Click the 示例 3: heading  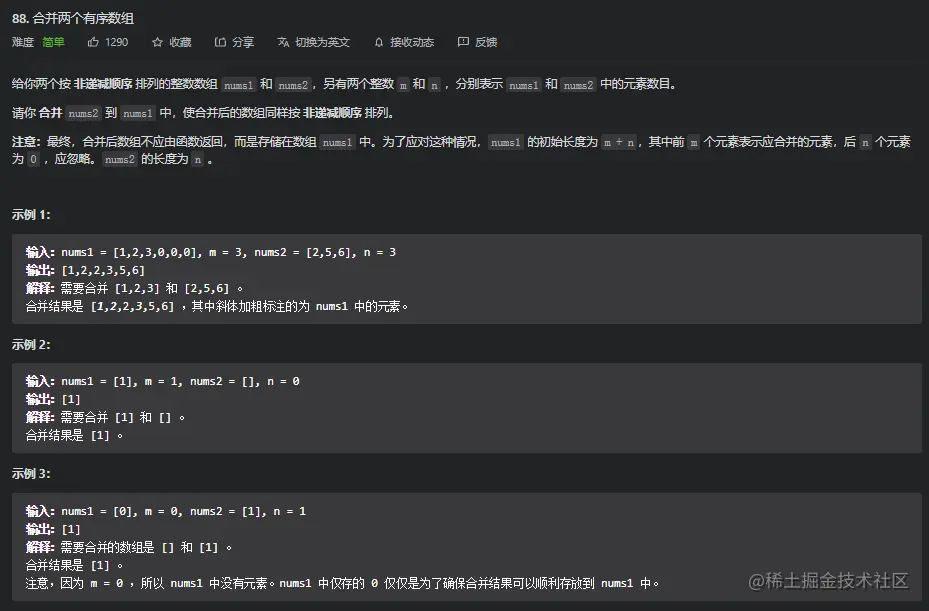(x=31, y=474)
